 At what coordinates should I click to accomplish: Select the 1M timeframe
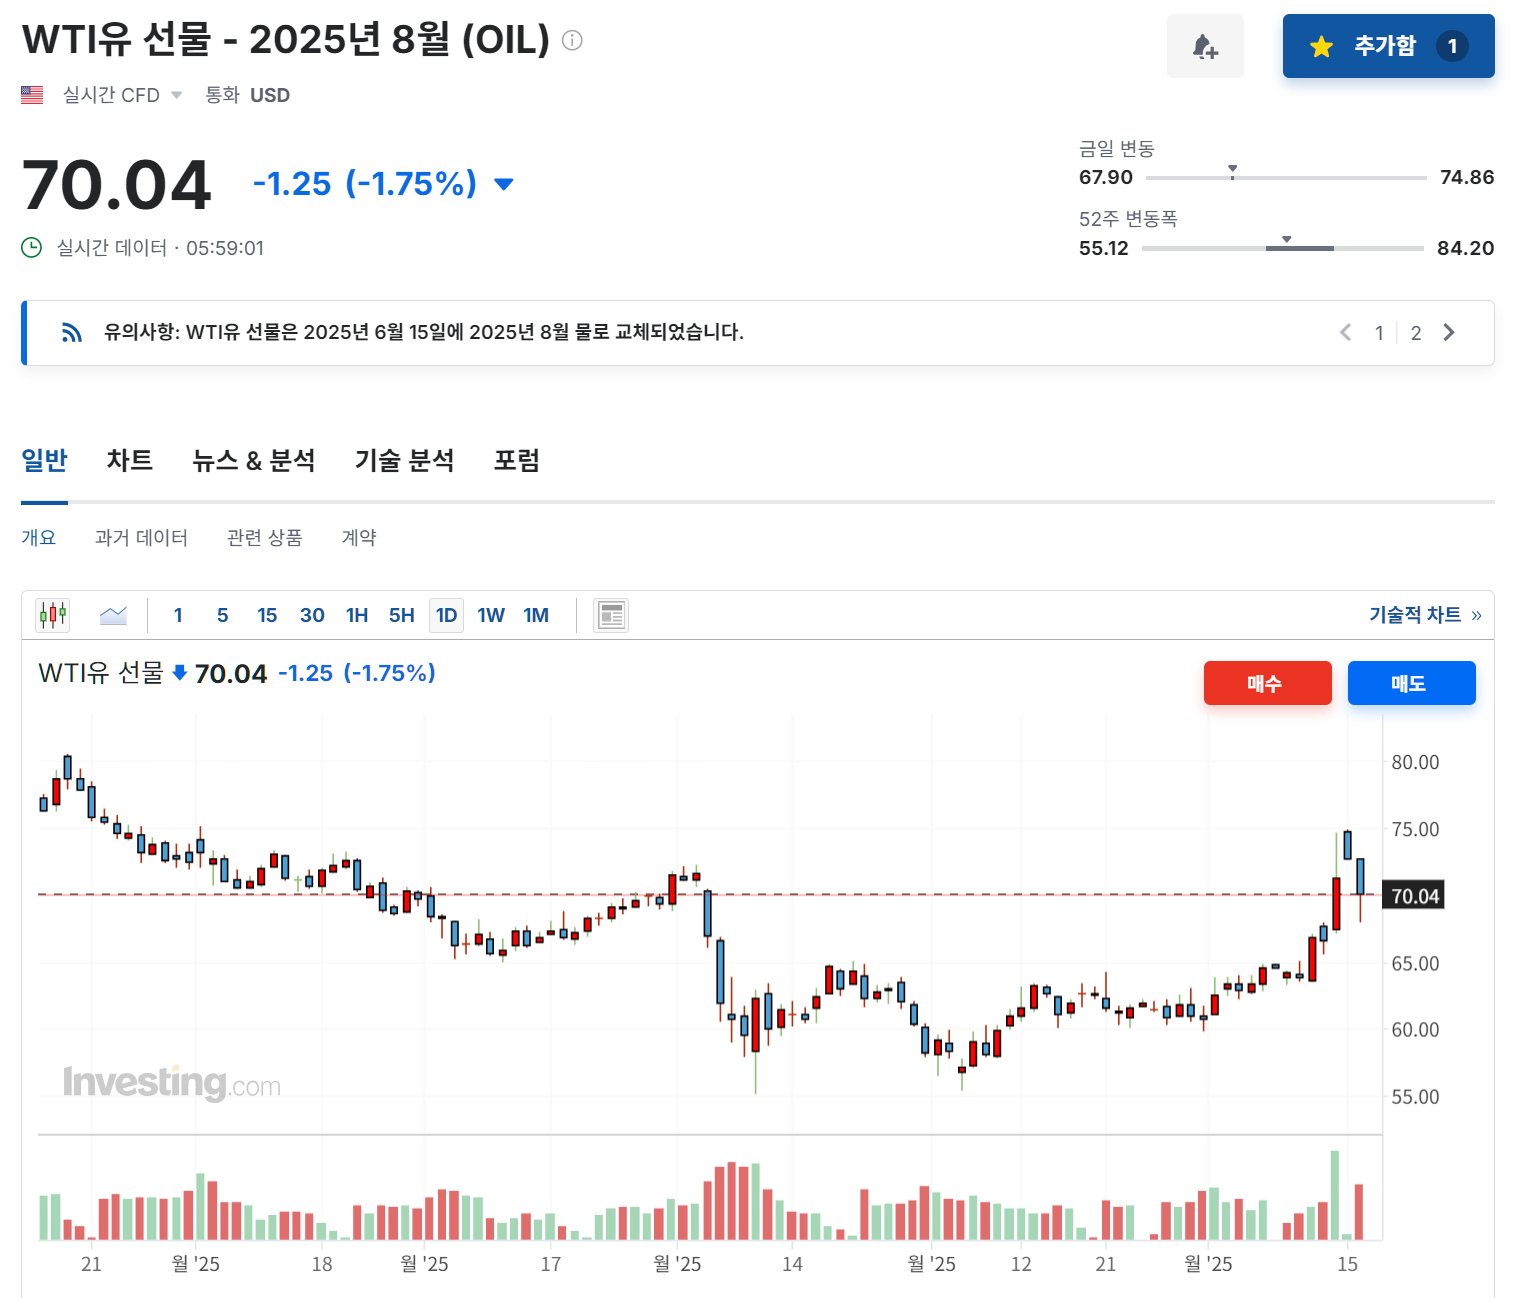[x=536, y=615]
